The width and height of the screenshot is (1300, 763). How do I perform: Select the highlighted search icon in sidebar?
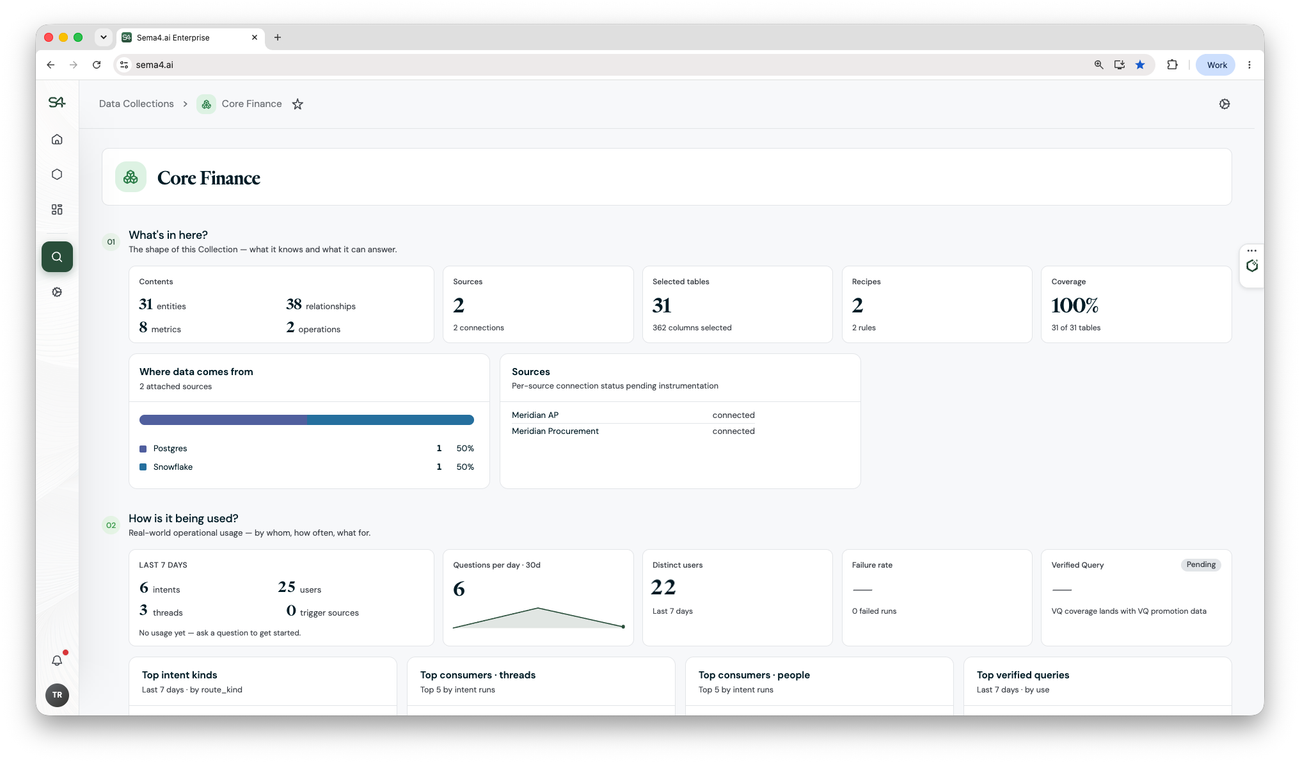click(x=57, y=257)
